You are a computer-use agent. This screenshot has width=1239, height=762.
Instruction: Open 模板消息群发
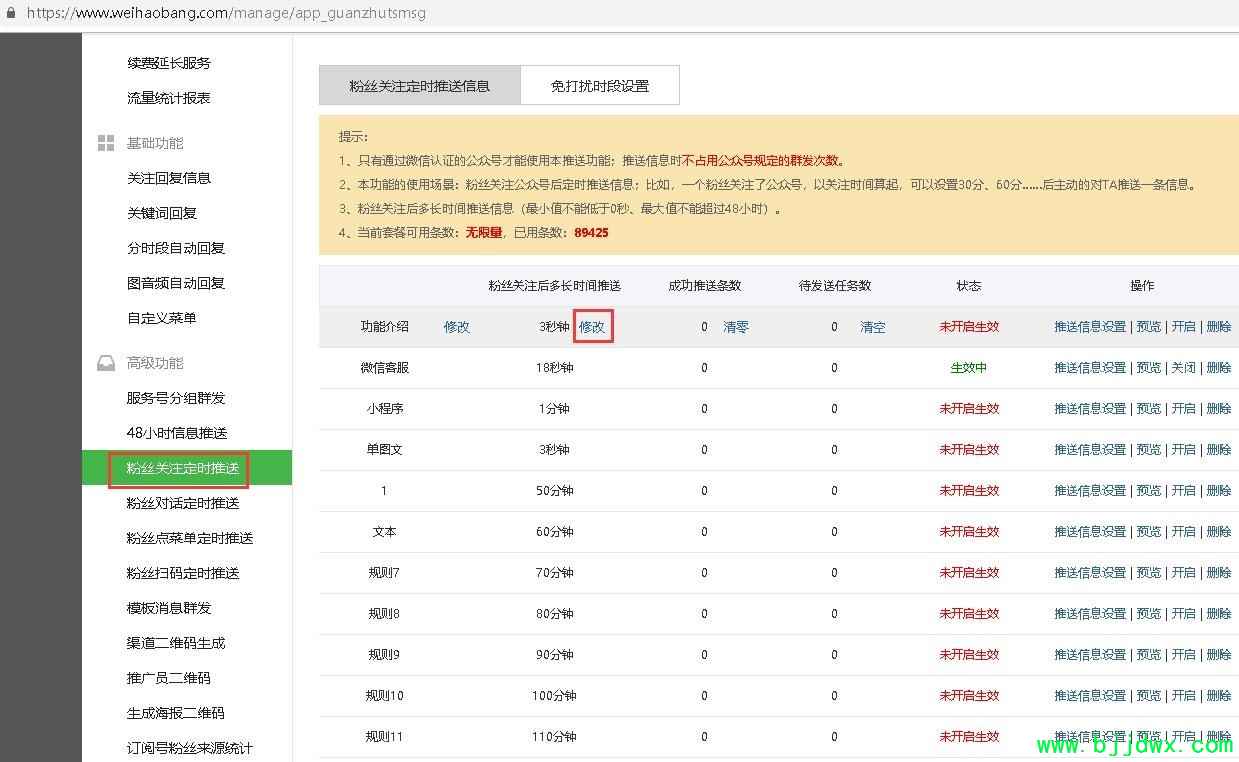point(169,608)
